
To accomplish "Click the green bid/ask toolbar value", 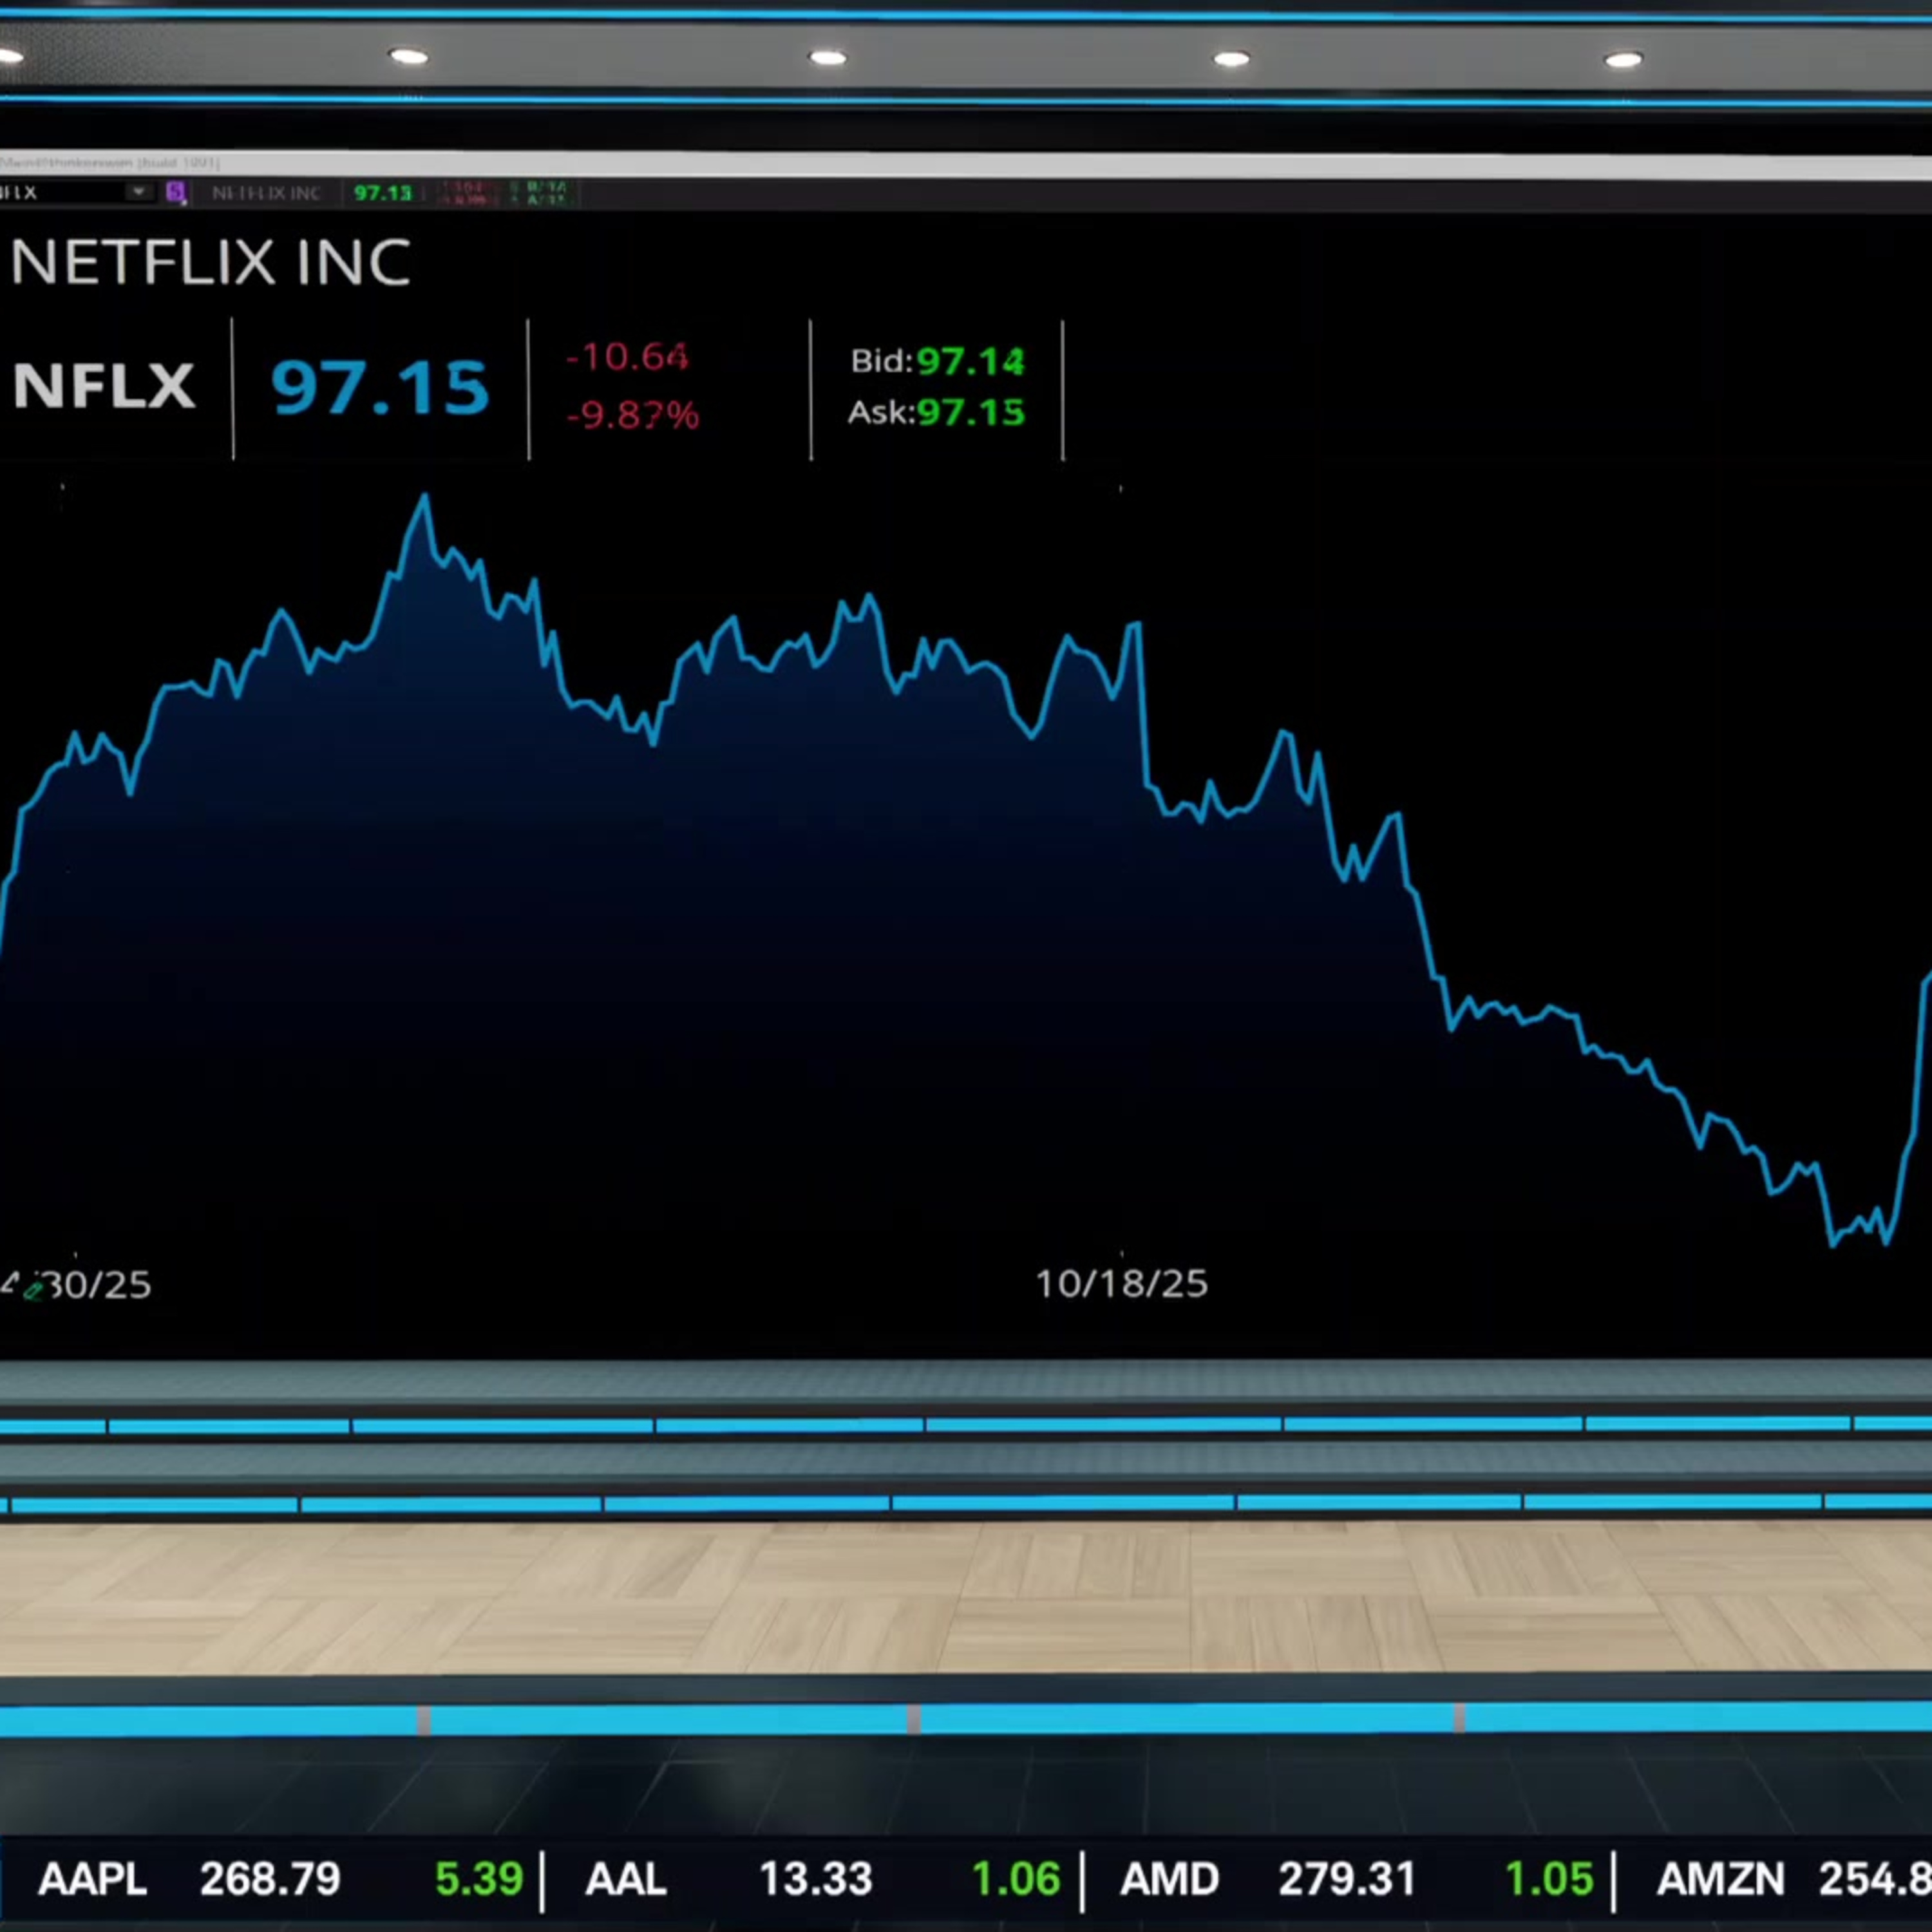I will click(x=540, y=193).
